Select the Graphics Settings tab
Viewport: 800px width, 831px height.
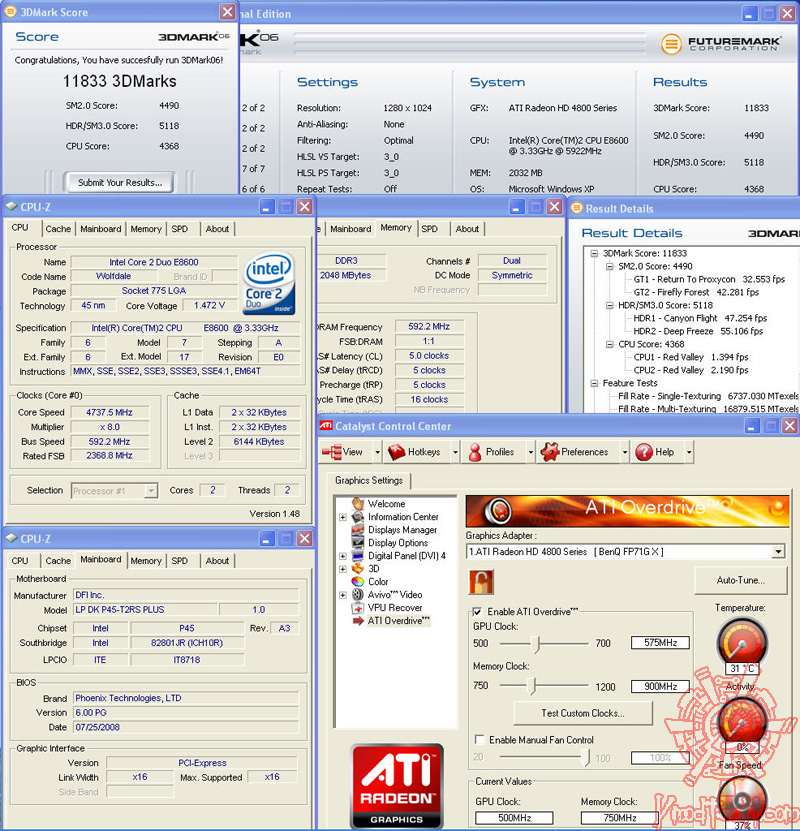(369, 480)
